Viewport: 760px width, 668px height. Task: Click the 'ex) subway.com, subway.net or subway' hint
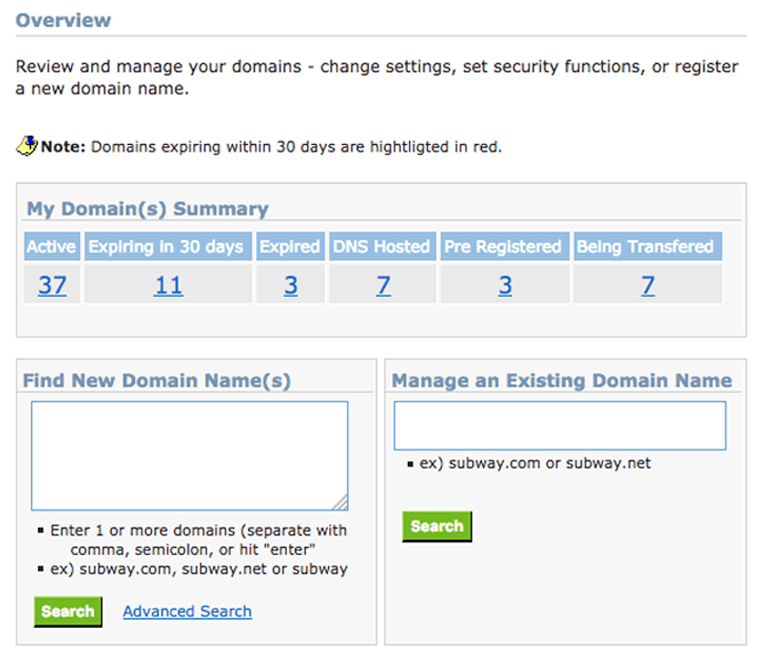click(199, 569)
